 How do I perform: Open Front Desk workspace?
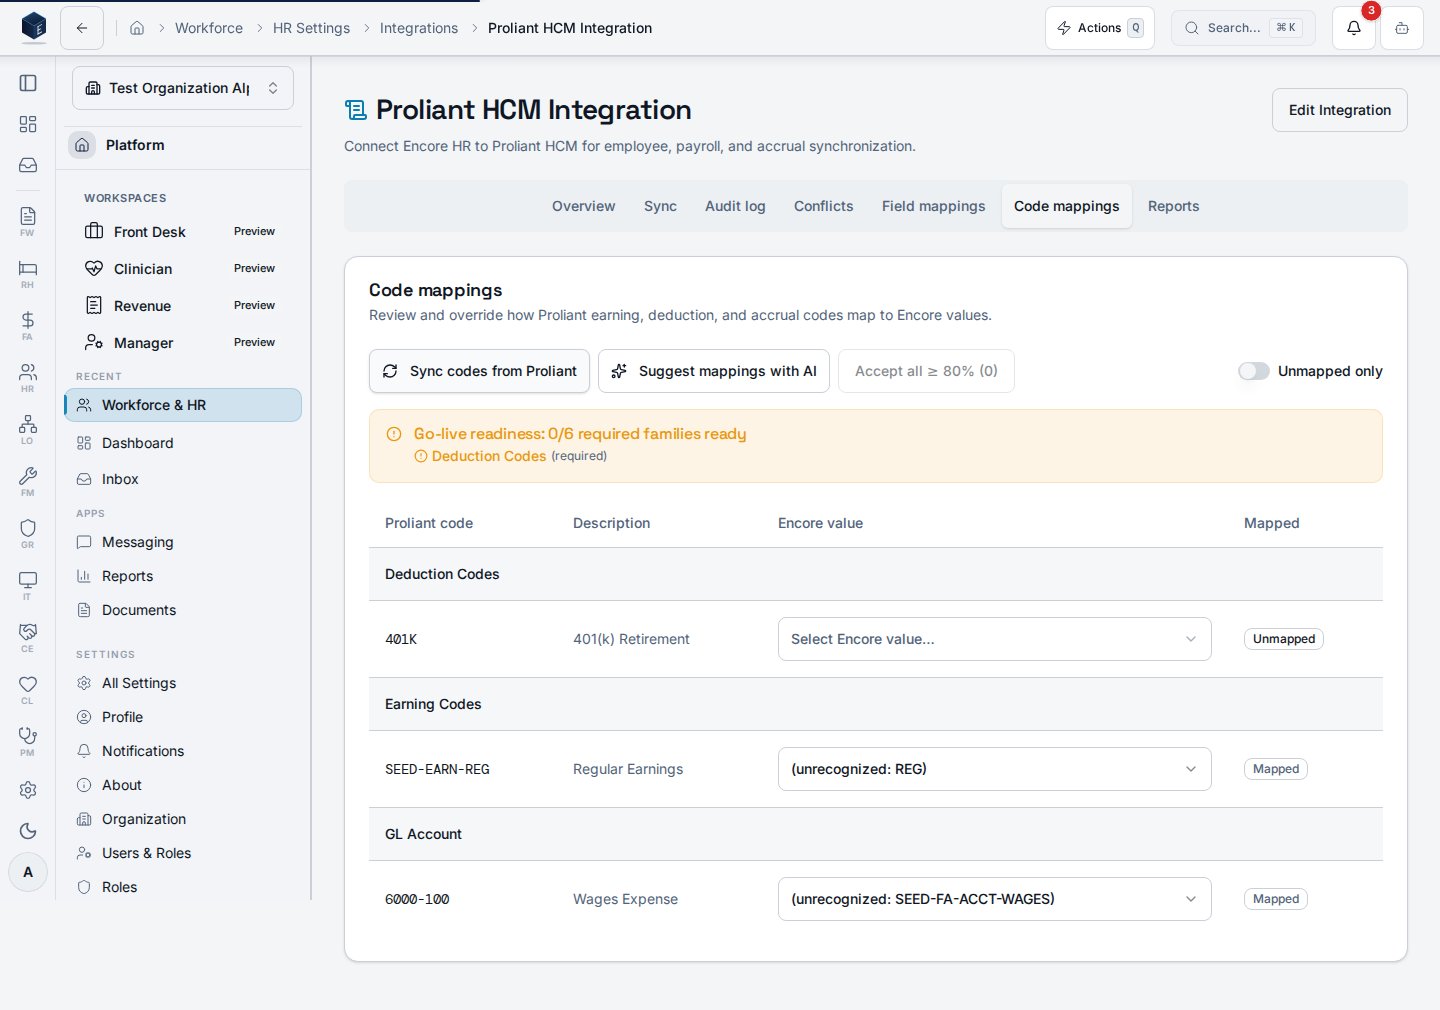tap(183, 232)
